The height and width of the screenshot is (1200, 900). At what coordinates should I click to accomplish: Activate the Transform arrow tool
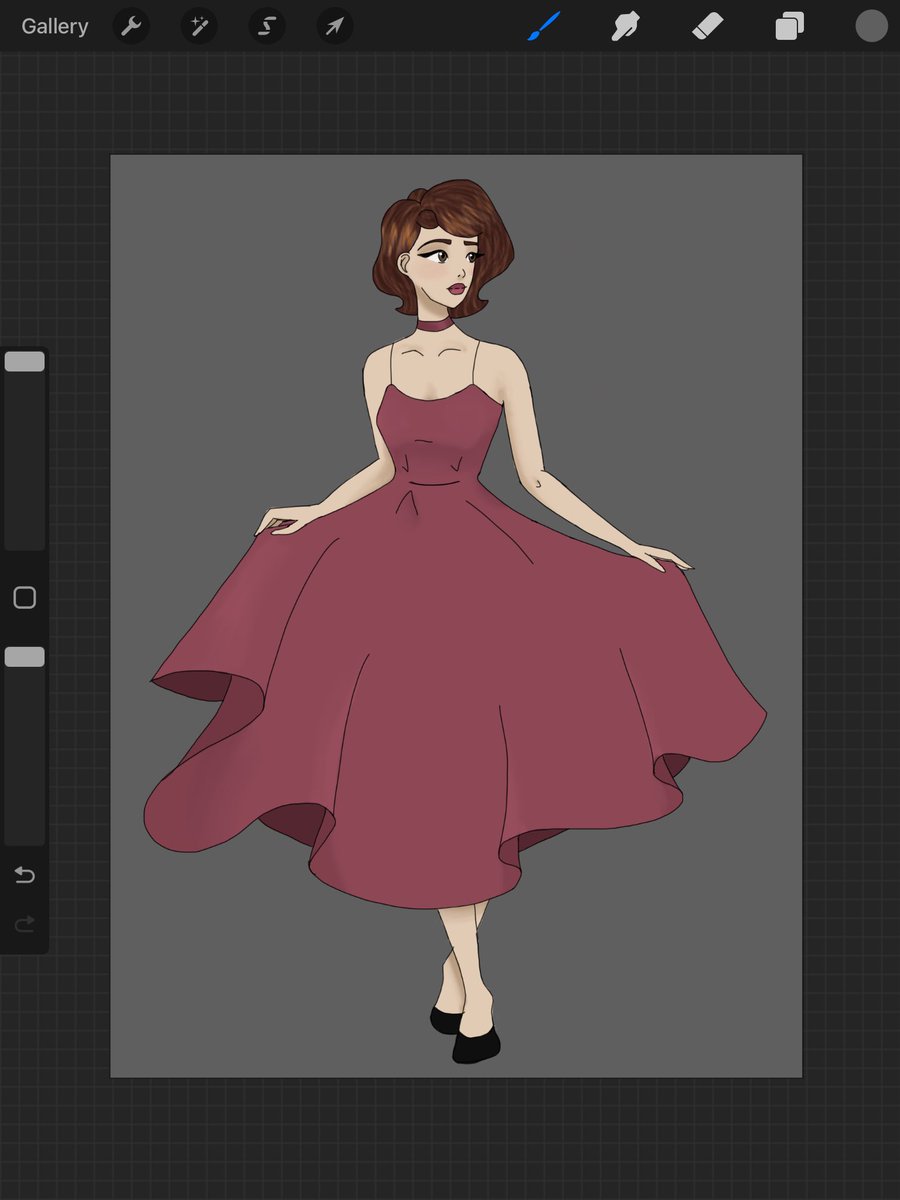click(x=335, y=27)
